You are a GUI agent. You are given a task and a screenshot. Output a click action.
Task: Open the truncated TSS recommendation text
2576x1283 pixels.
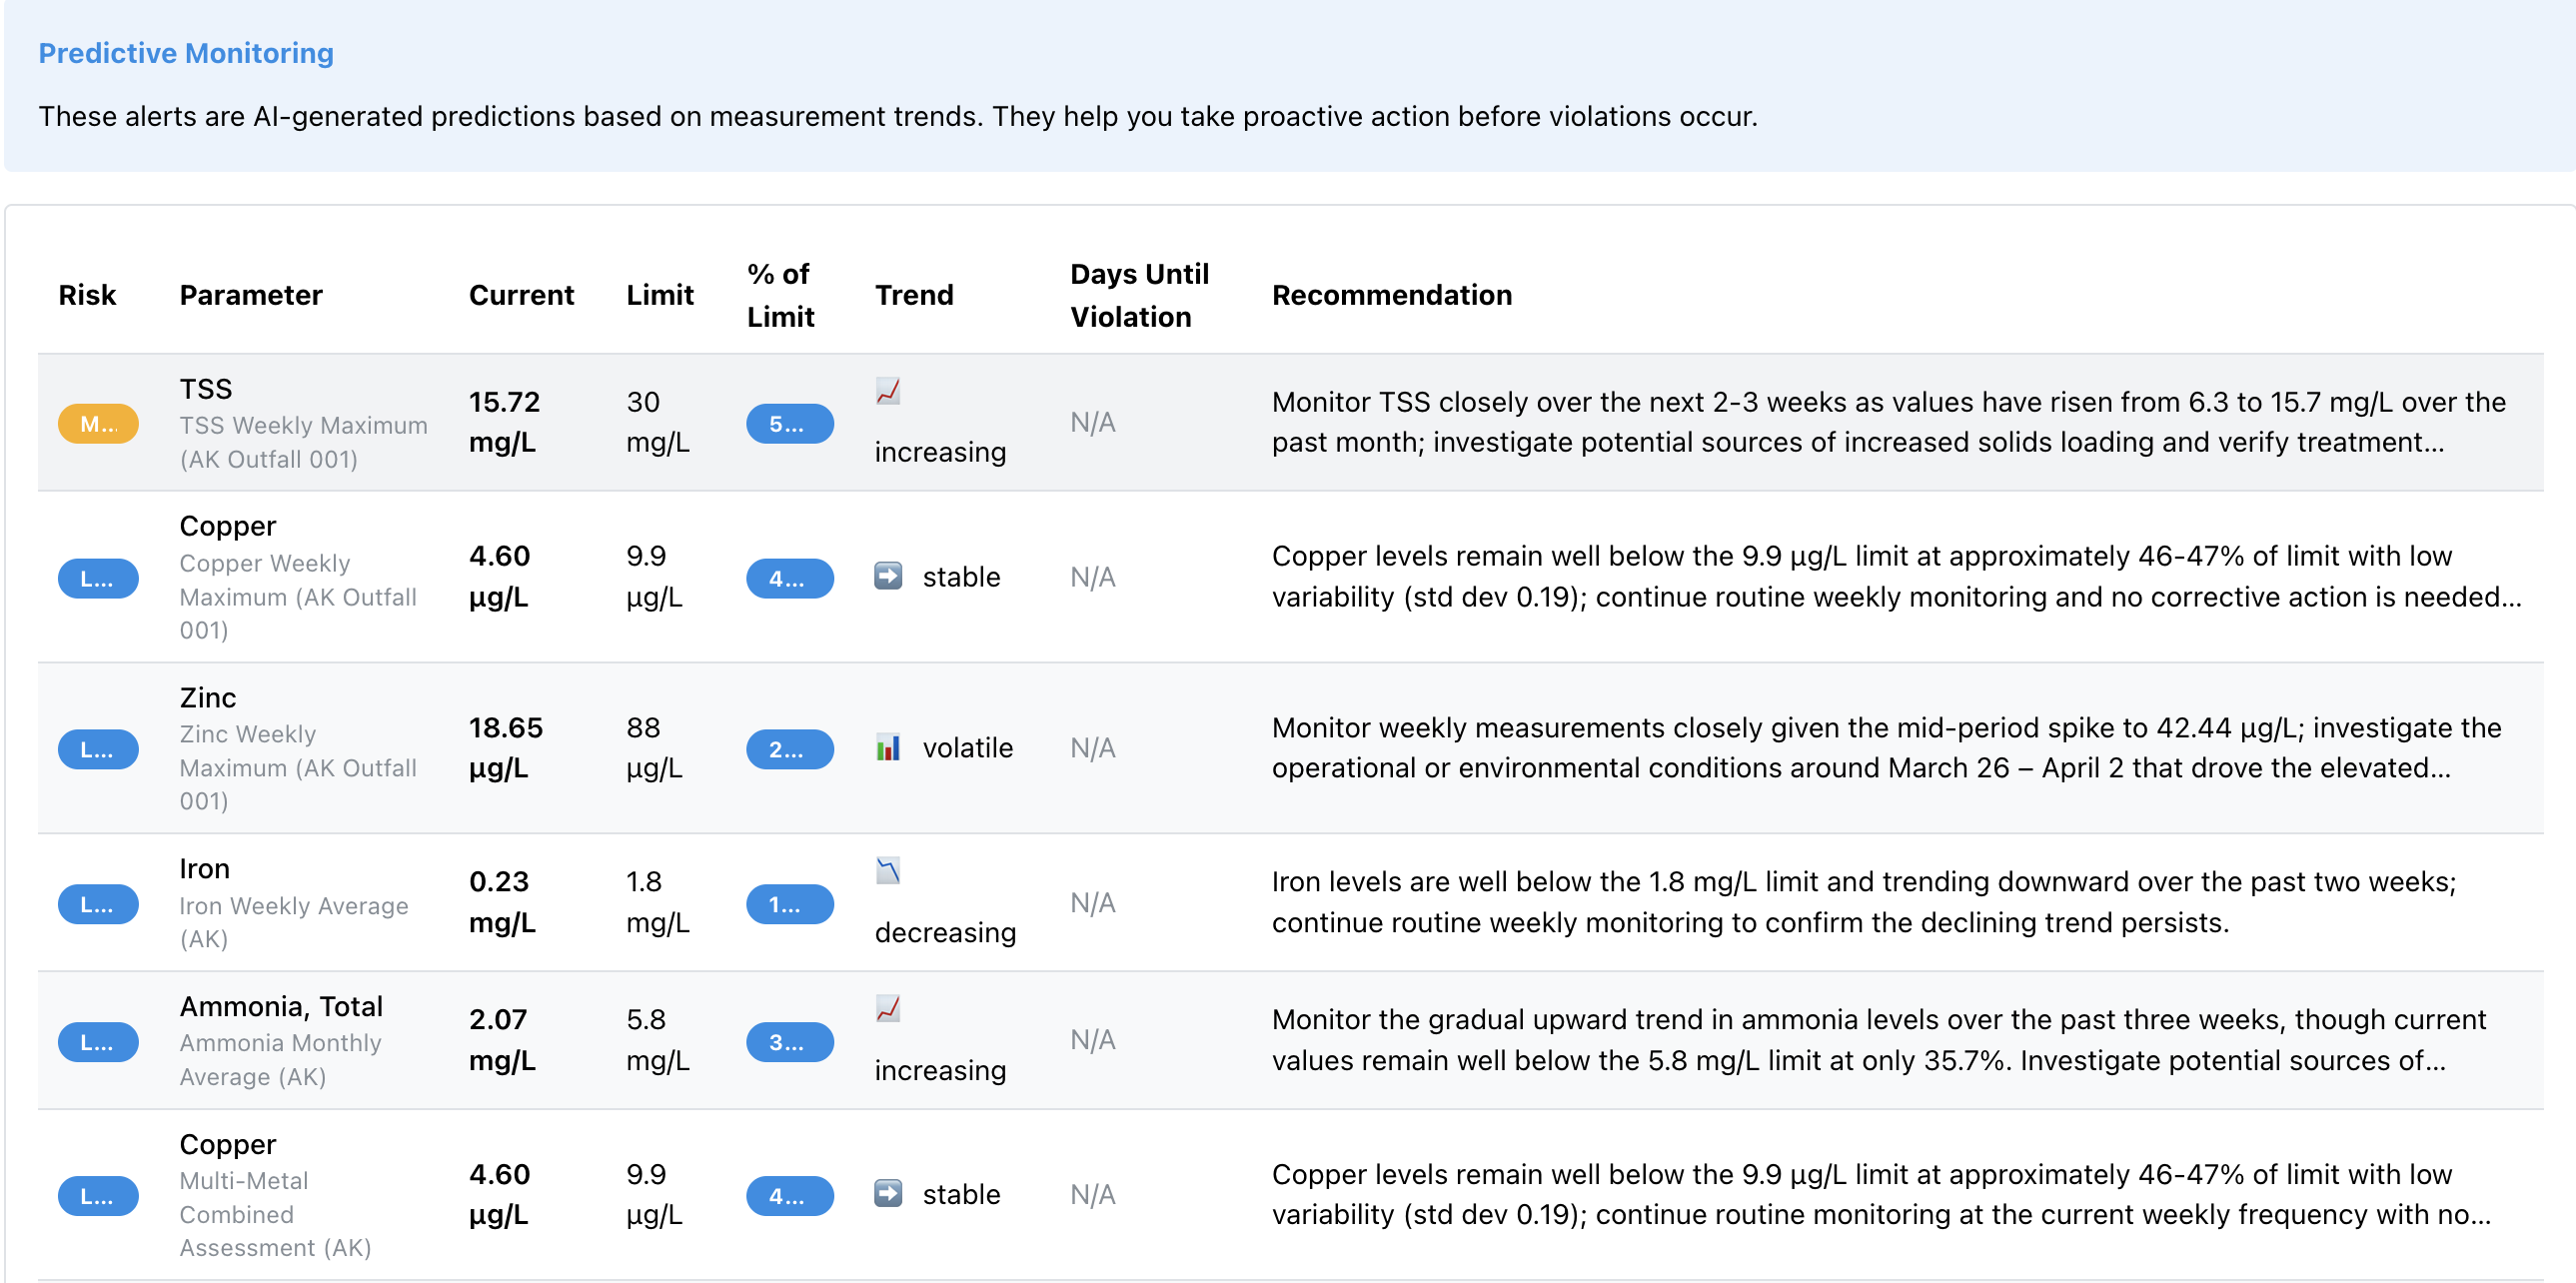click(x=1889, y=422)
